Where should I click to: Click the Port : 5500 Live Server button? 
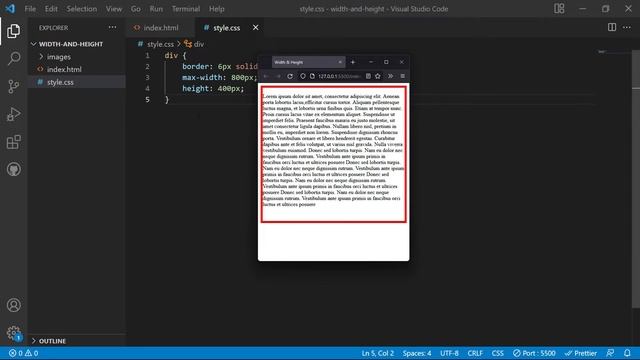534,353
